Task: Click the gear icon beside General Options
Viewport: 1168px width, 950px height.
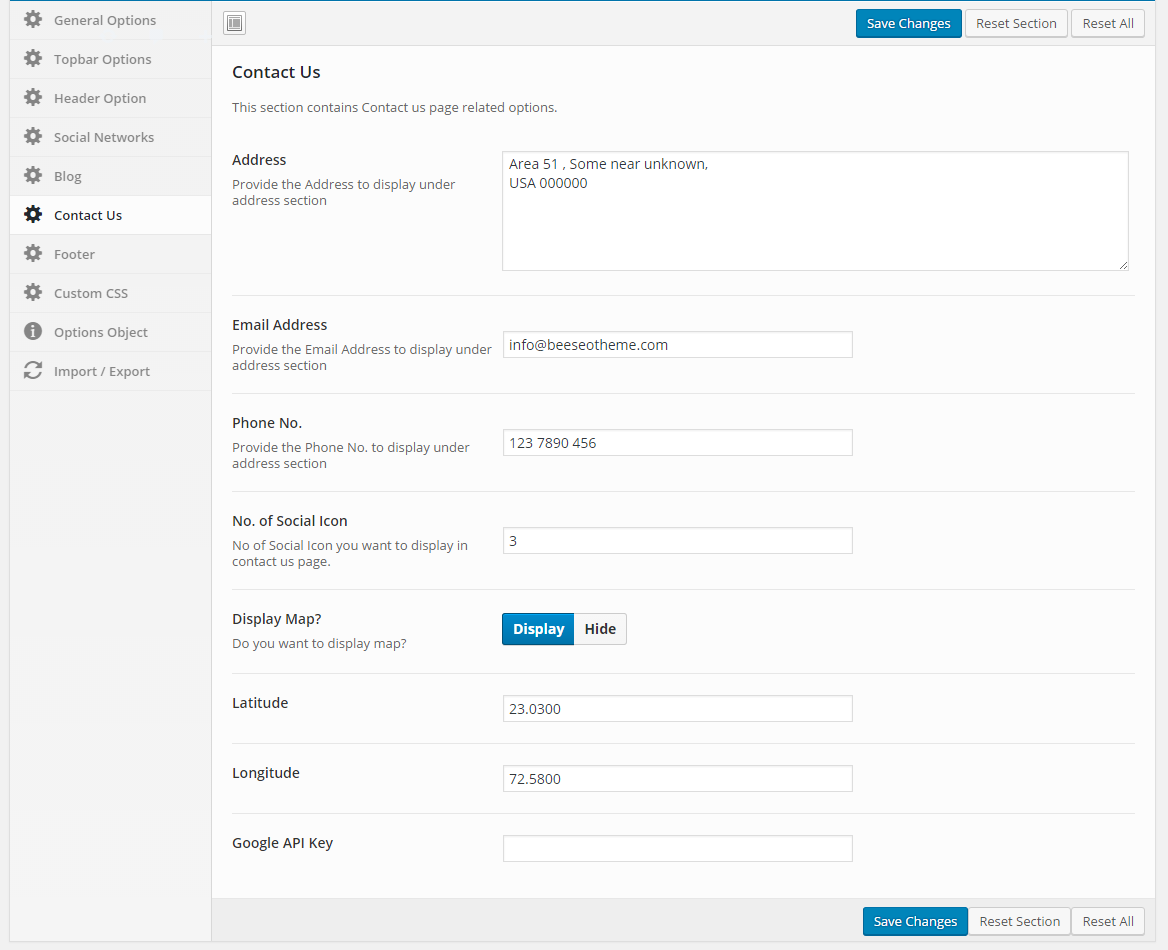Action: point(33,20)
